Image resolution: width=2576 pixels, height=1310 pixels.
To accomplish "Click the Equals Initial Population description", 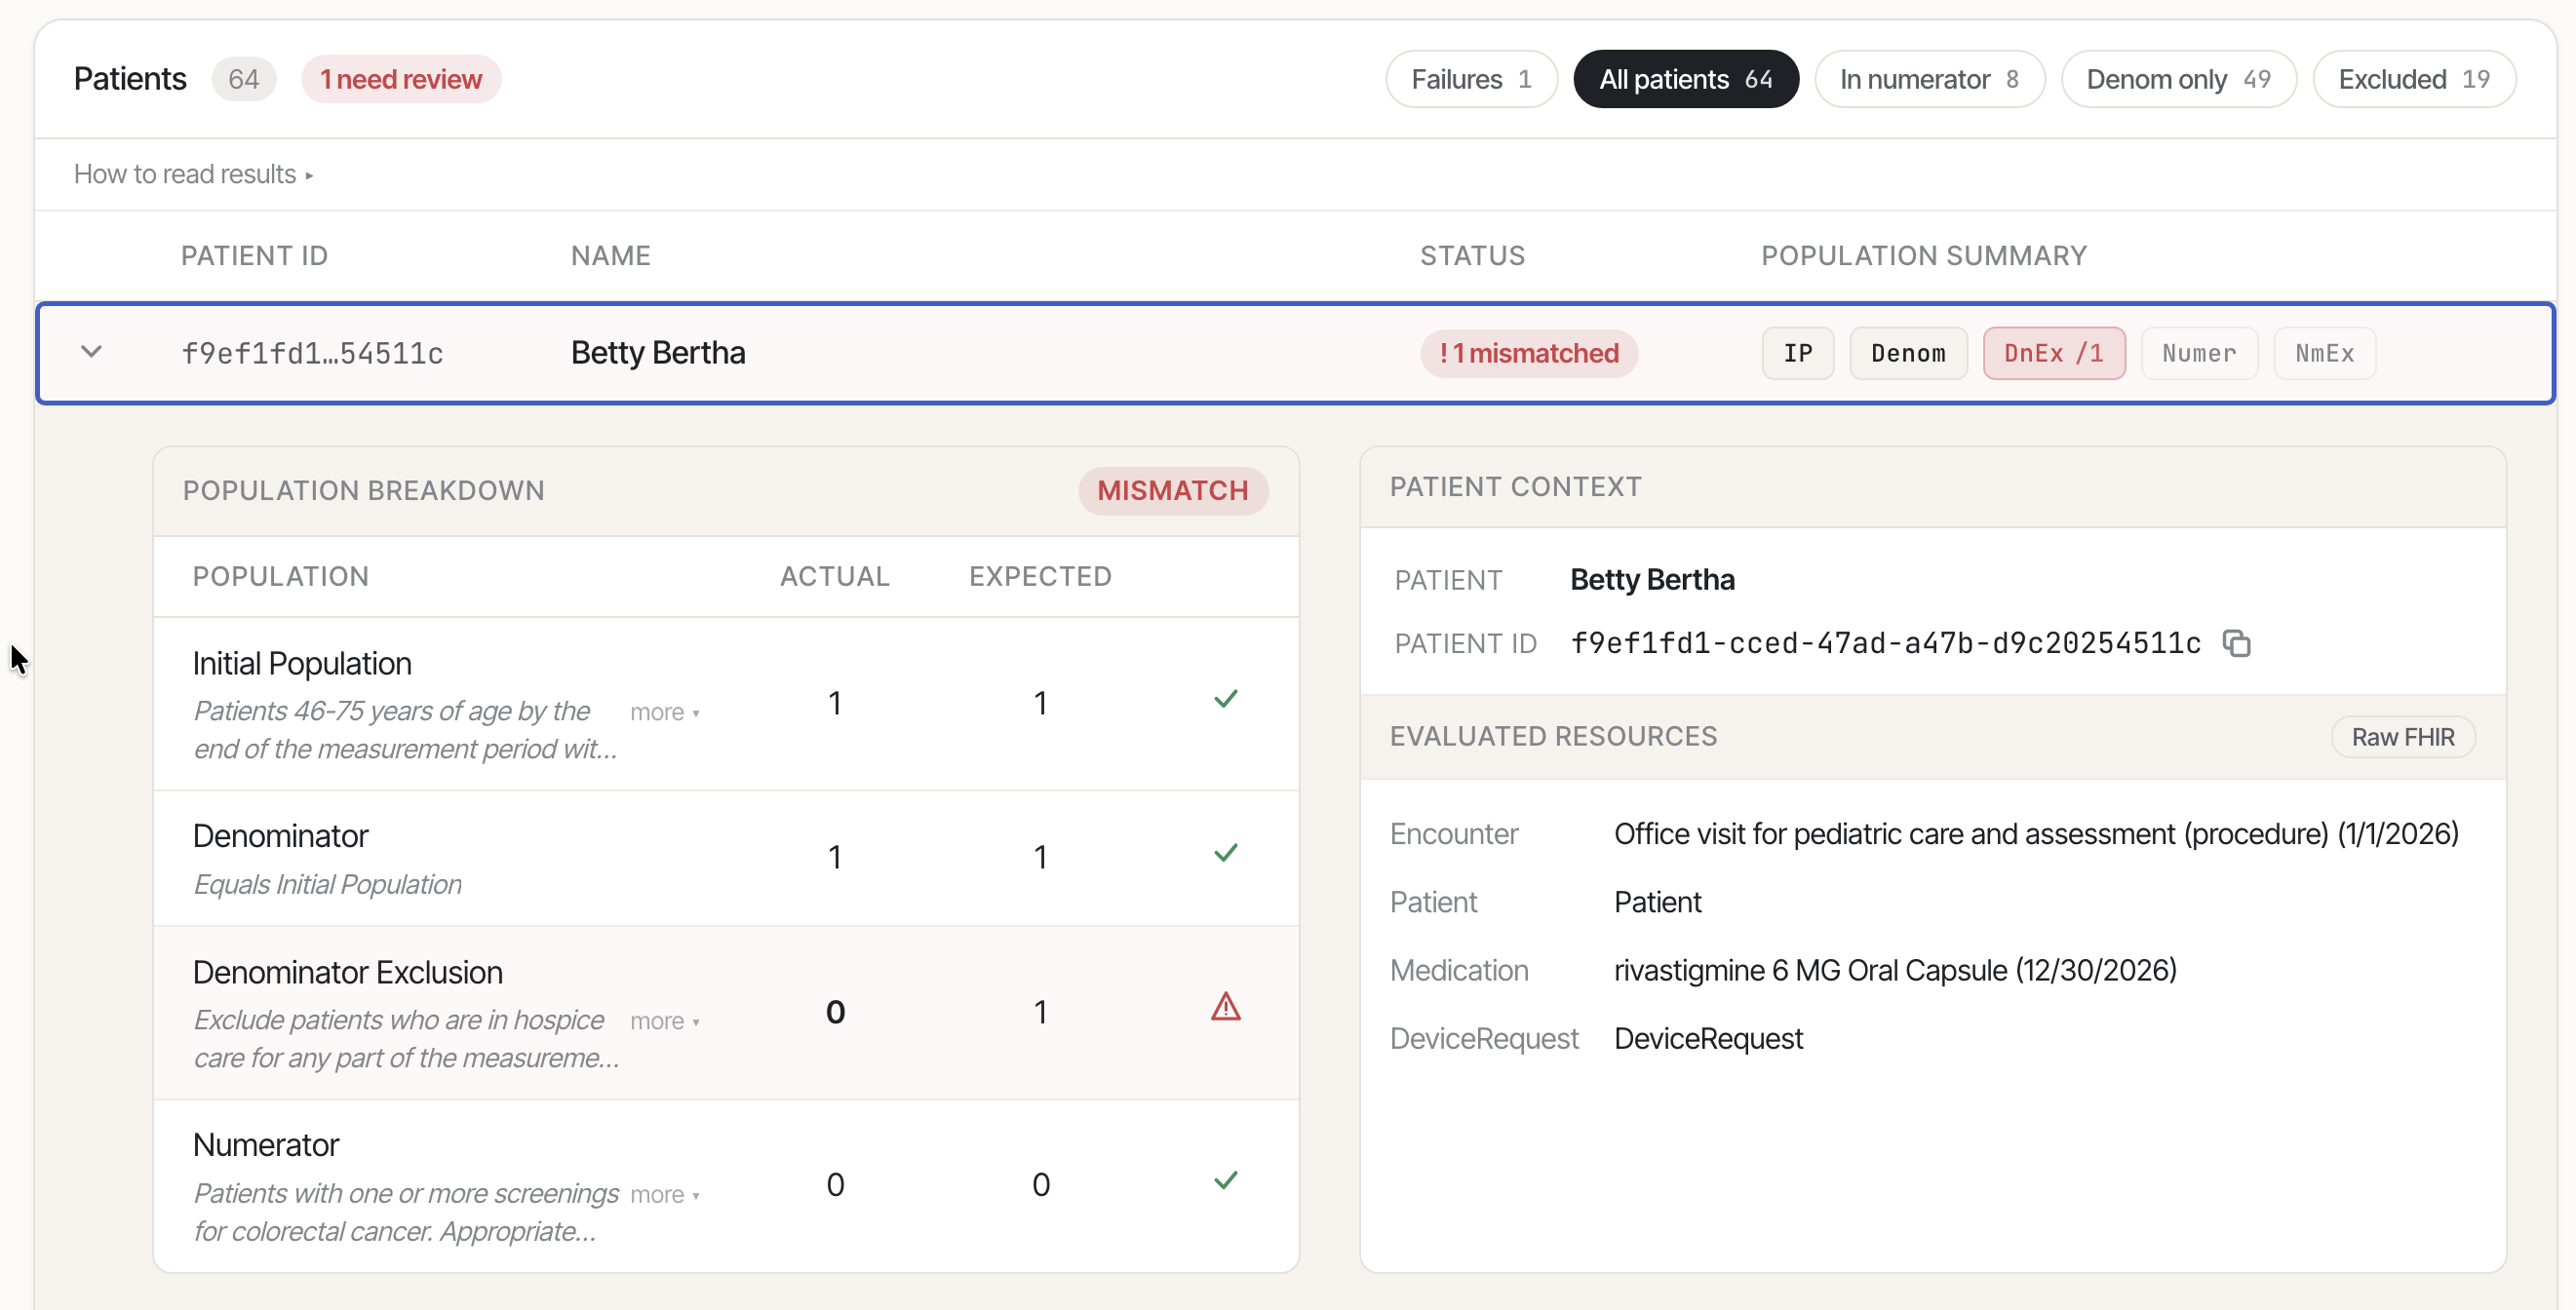I will coord(327,884).
